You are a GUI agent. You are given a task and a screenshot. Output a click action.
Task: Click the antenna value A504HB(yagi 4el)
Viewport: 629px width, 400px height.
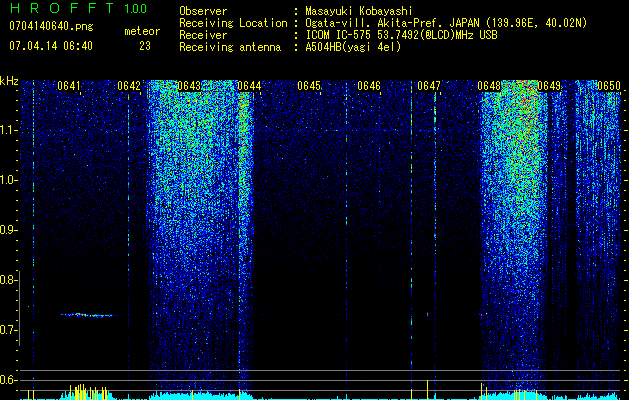click(353, 47)
